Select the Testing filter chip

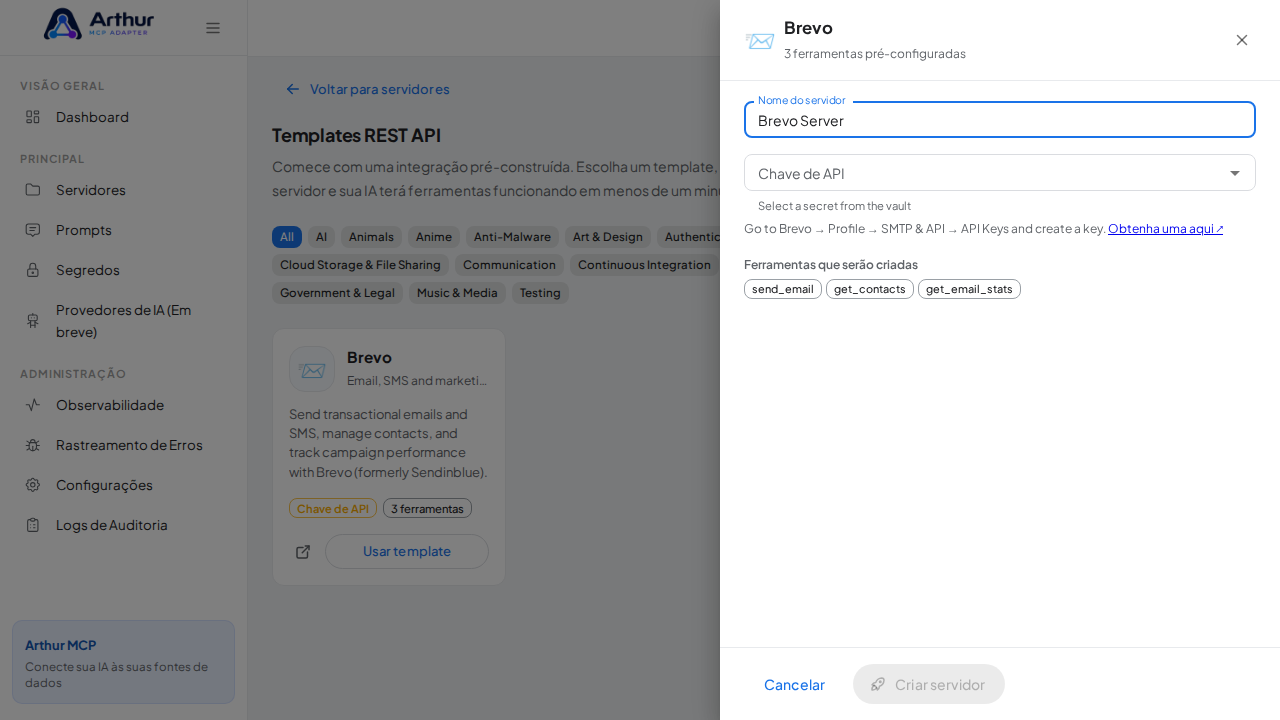click(x=540, y=293)
